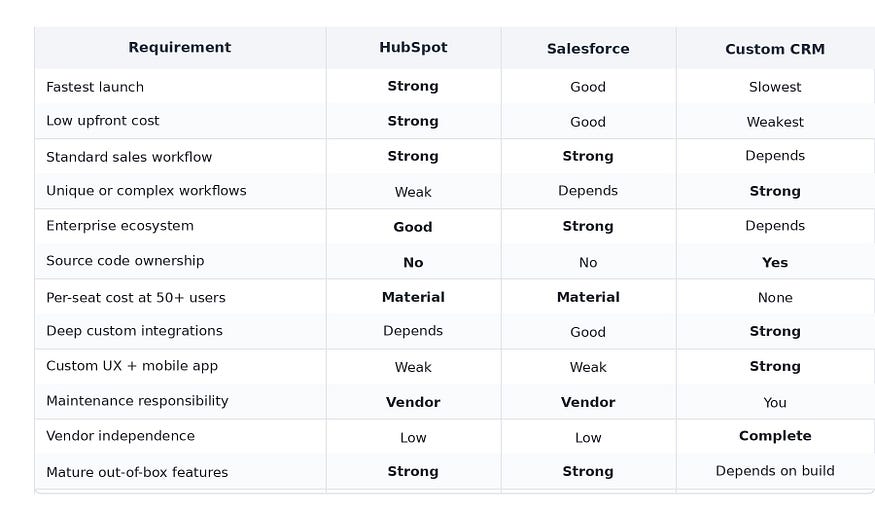875x515 pixels.
Task: Select Mature out-of-box features label
Action: (137, 472)
